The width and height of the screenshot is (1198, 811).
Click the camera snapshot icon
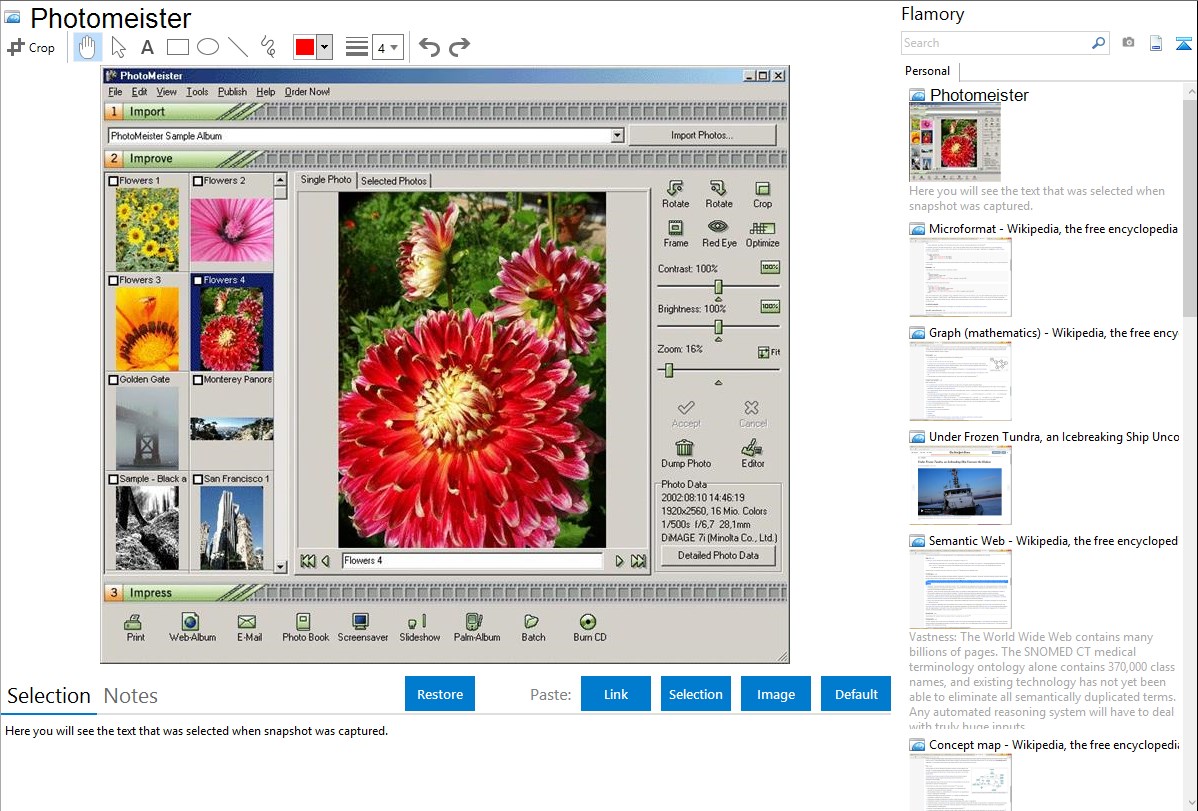[x=1128, y=43]
